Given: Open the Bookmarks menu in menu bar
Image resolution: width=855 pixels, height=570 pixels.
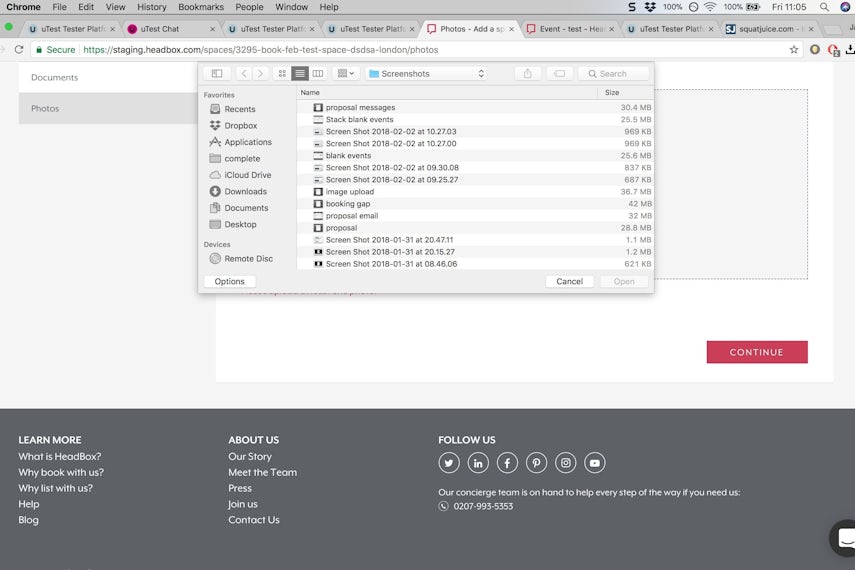Looking at the screenshot, I should pos(201,7).
